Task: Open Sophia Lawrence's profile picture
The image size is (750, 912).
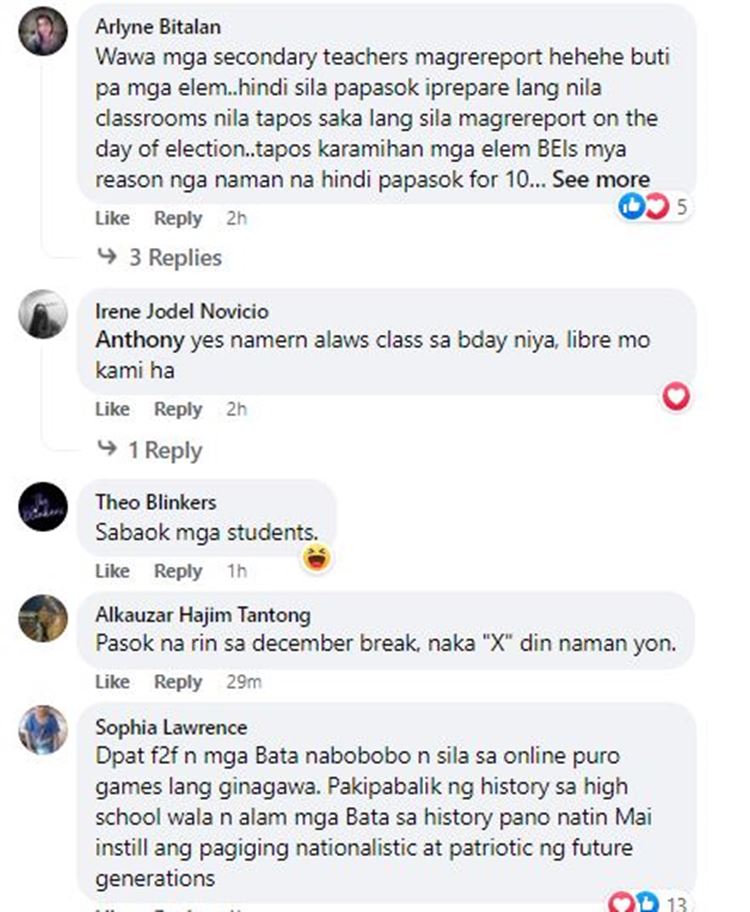Action: coord(43,729)
